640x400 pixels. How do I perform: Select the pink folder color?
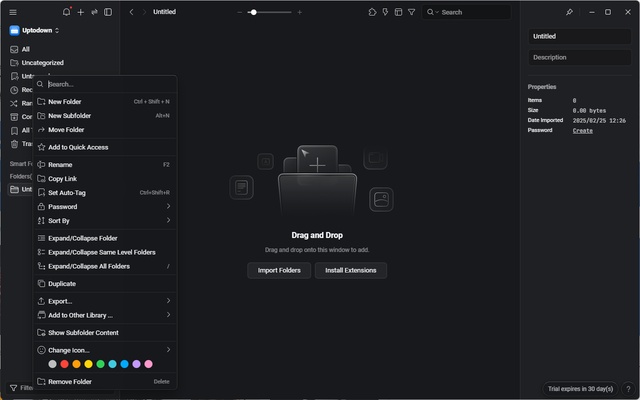149,364
